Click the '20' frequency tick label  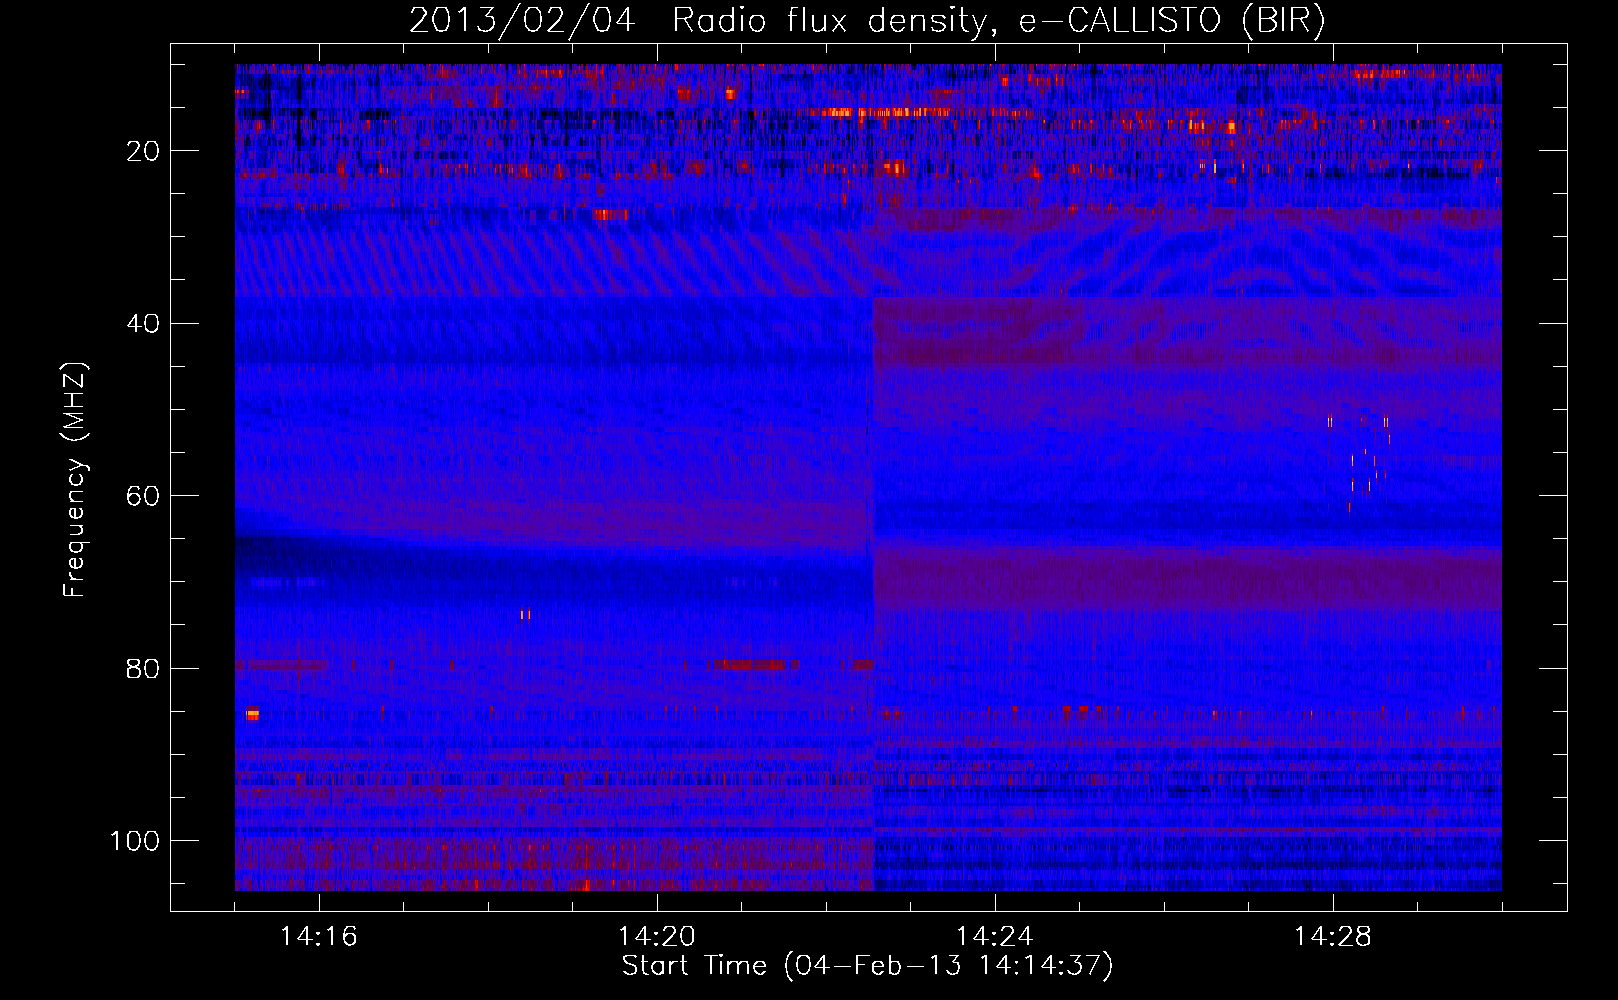point(143,151)
